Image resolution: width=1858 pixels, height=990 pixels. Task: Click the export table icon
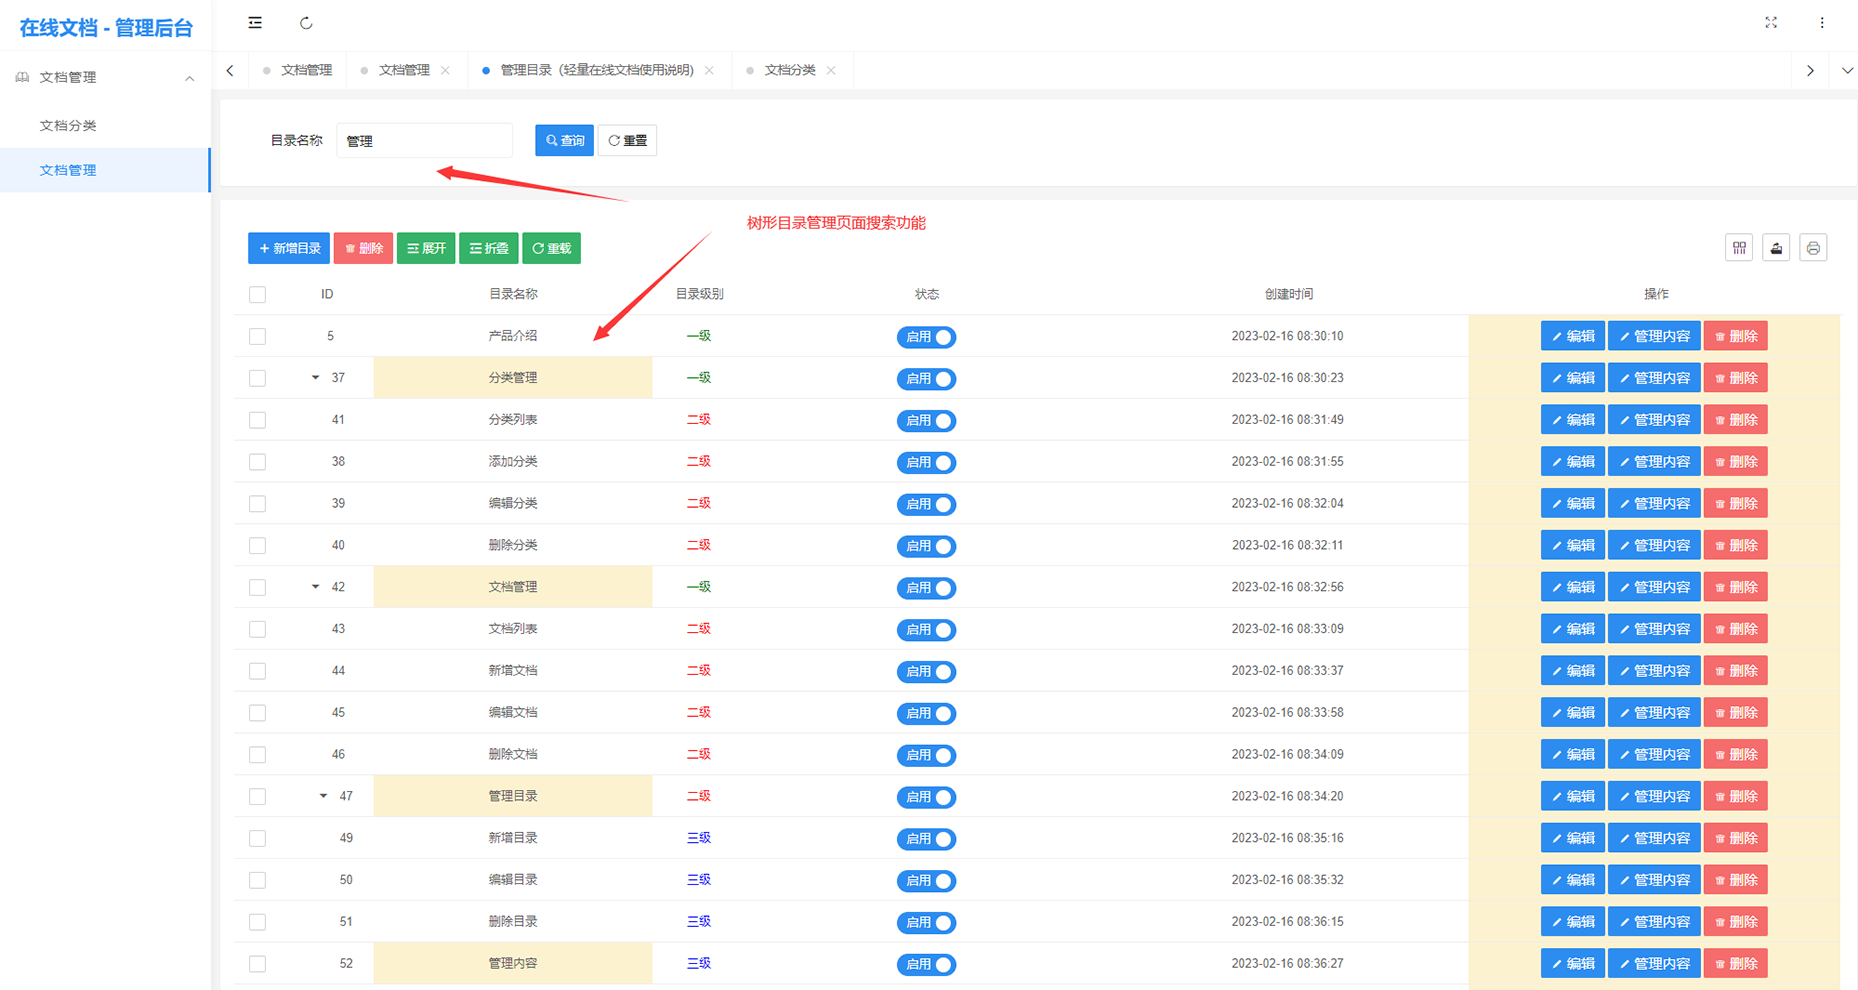(x=1776, y=248)
